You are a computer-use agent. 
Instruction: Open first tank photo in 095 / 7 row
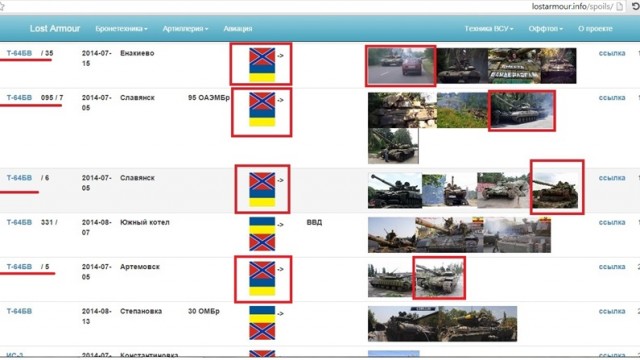[402, 110]
